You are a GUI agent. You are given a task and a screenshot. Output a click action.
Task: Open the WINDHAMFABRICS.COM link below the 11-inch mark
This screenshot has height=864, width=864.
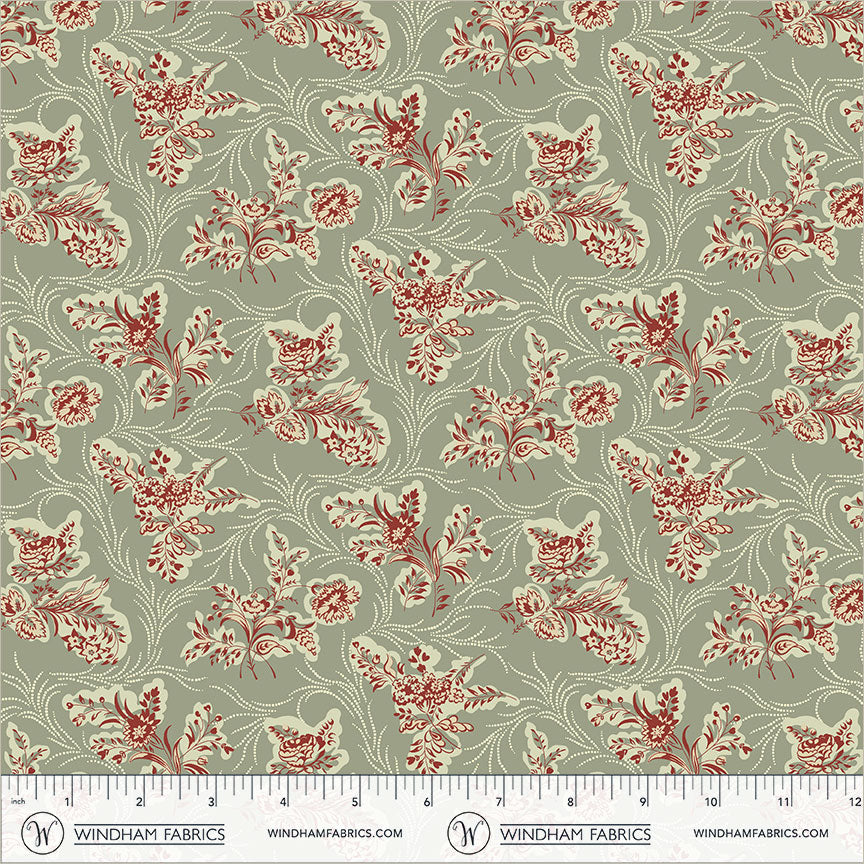[761, 834]
